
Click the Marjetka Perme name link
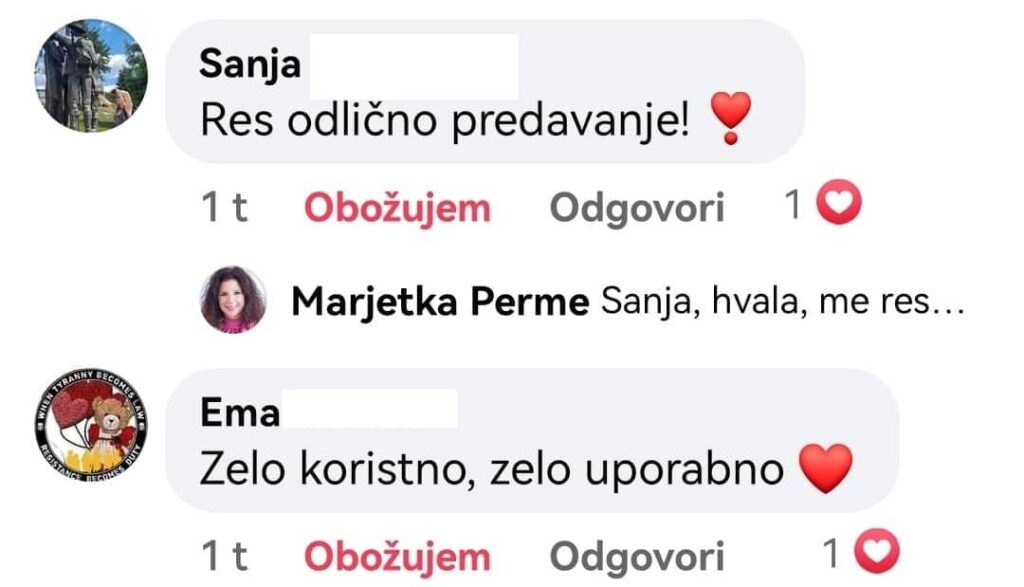click(439, 302)
